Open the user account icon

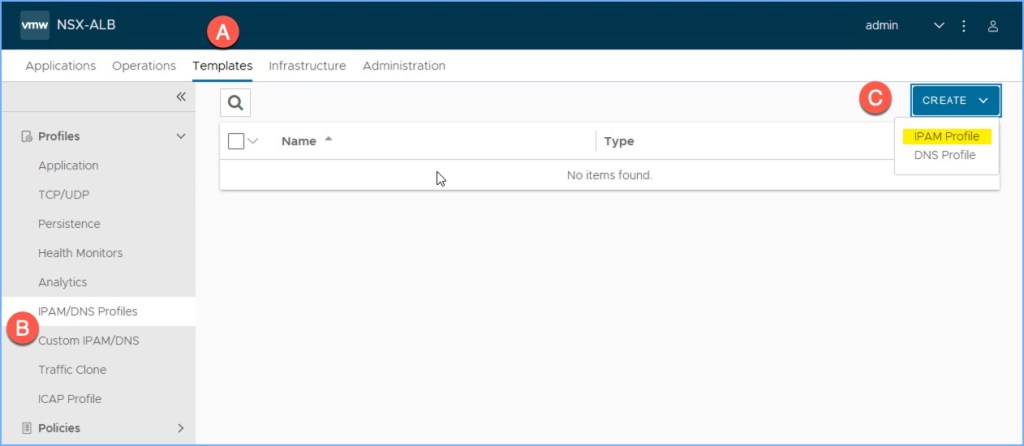point(993,26)
